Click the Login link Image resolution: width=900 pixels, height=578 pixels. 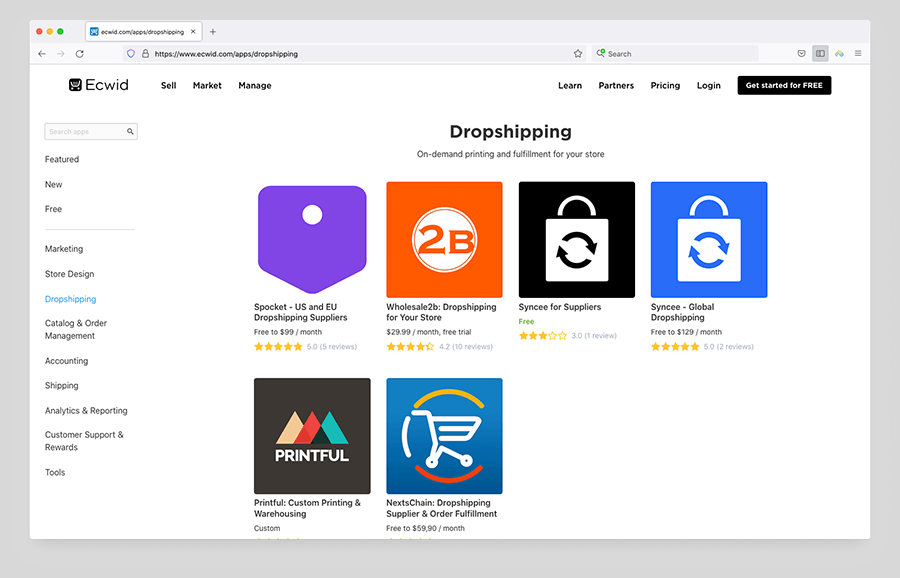tap(708, 86)
